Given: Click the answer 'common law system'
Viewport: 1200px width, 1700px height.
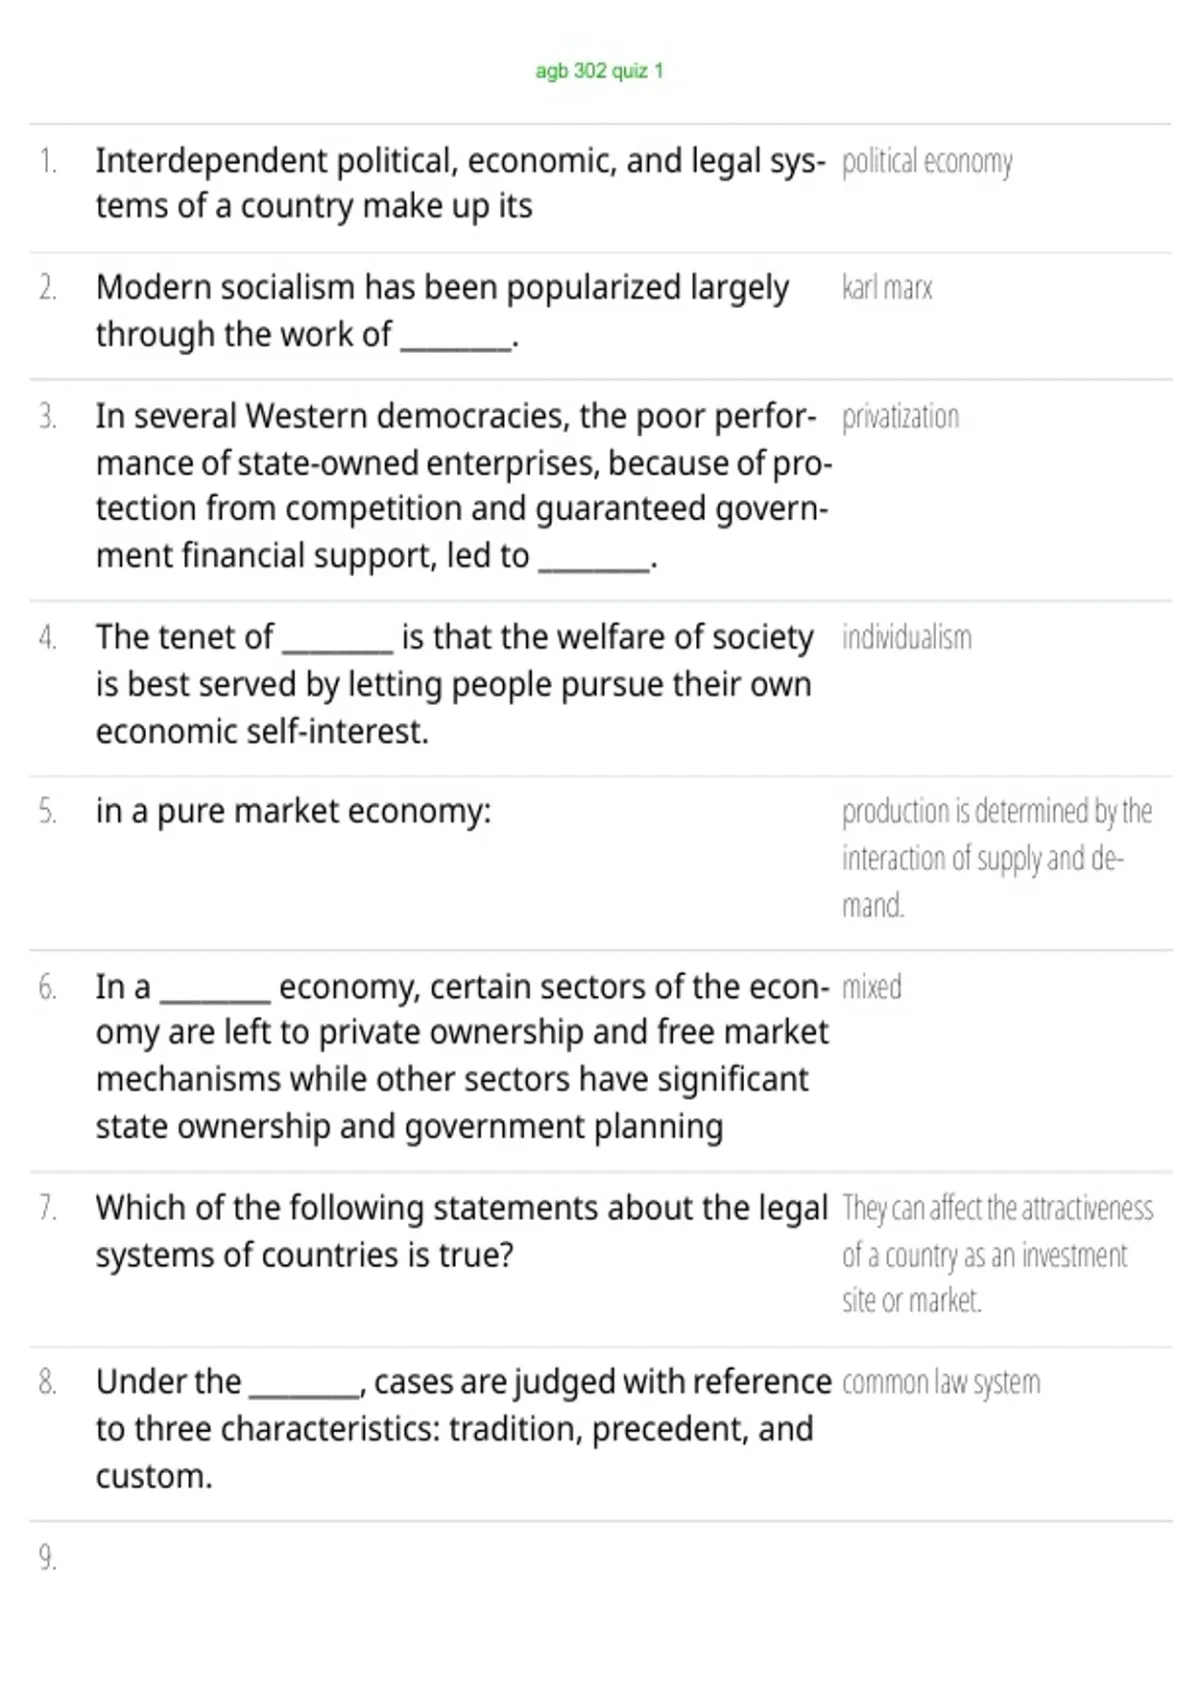Looking at the screenshot, I should pyautogui.click(x=941, y=1382).
